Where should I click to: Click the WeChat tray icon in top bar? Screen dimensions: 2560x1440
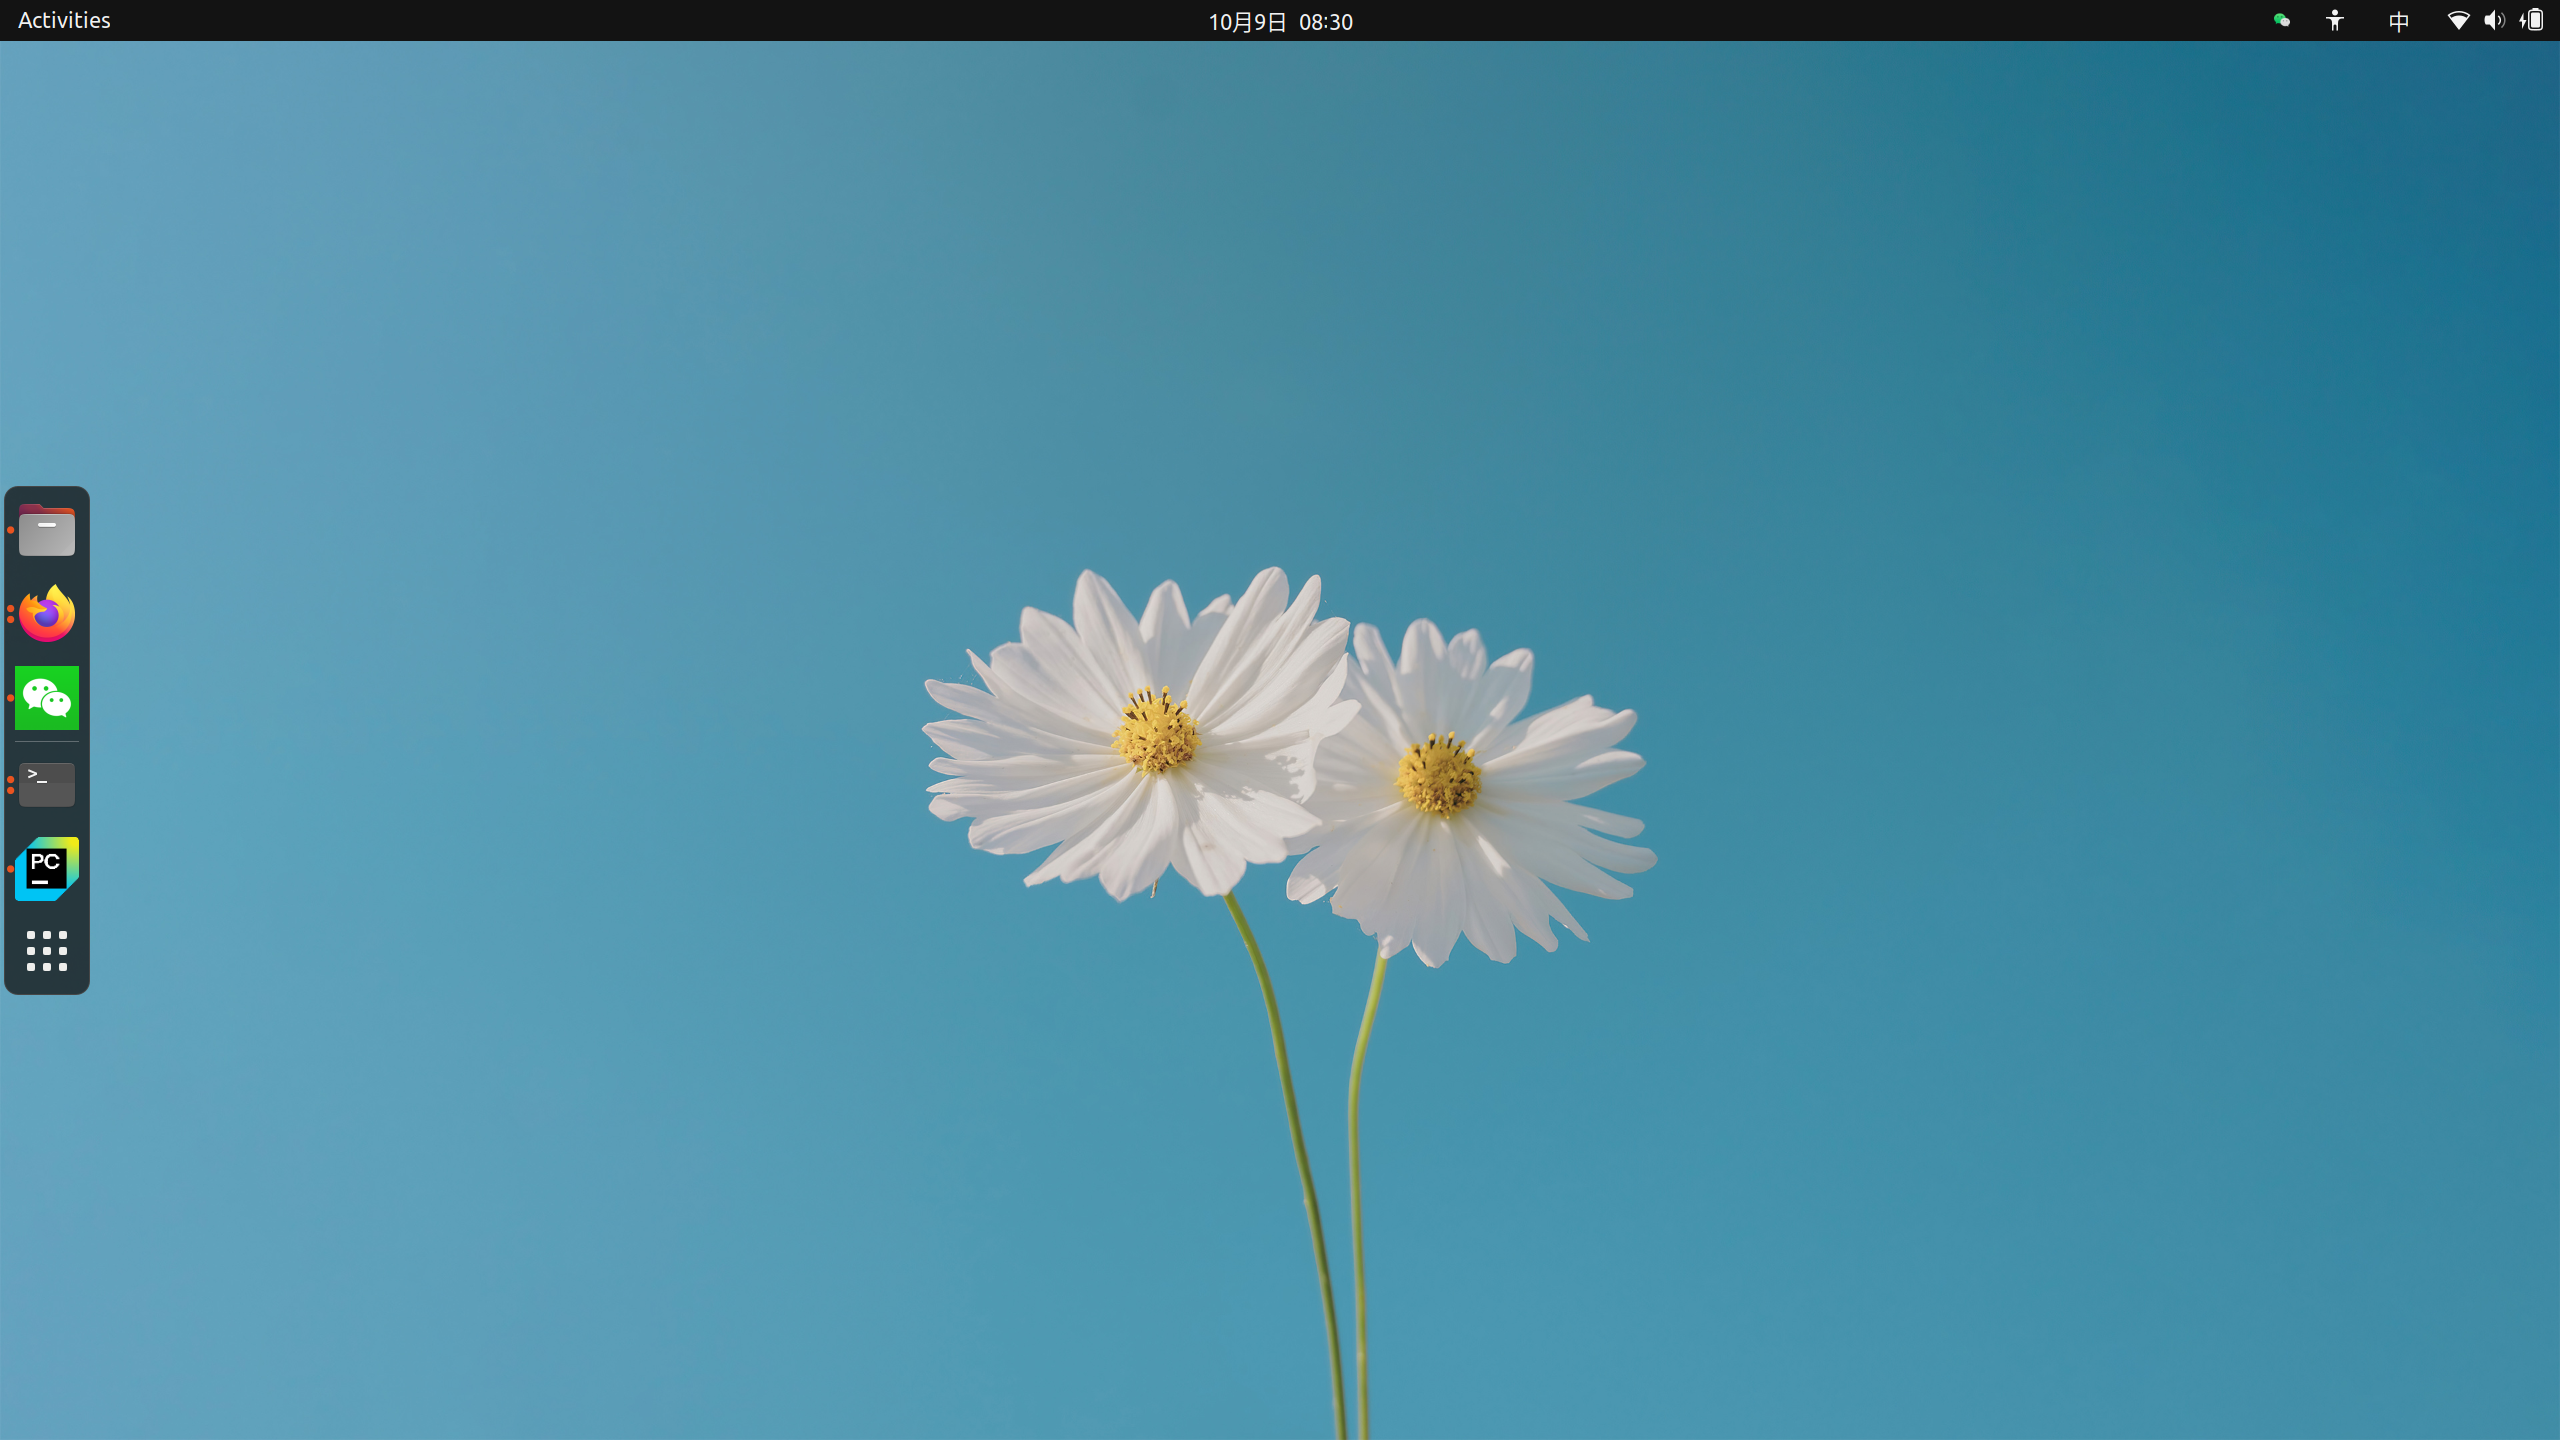tap(2281, 20)
